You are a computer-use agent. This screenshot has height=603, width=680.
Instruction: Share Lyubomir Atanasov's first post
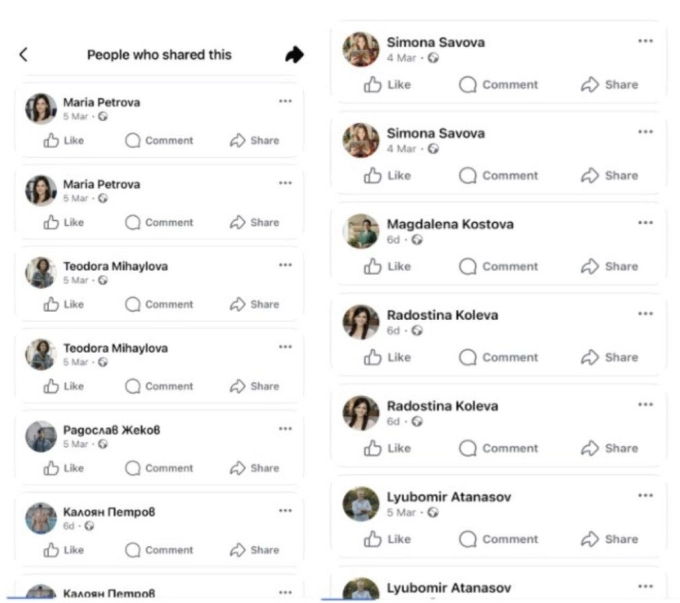tap(609, 539)
